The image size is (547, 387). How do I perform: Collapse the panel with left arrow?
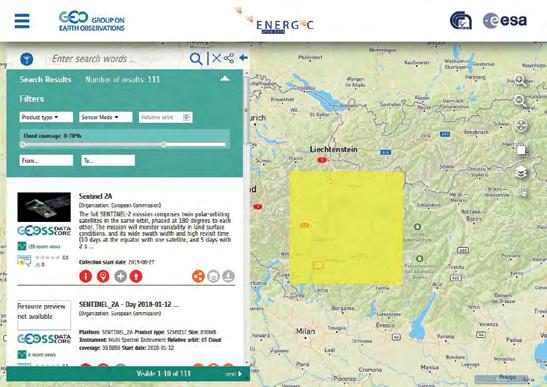243,58
